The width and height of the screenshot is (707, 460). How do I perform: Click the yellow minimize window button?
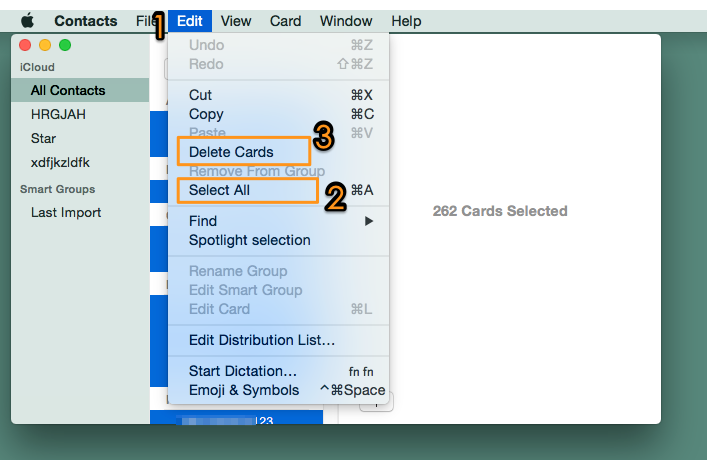click(45, 45)
